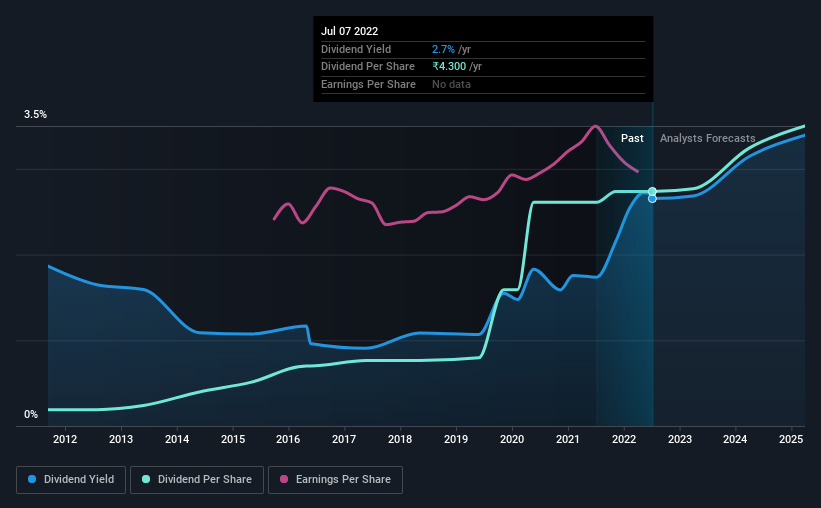Click the 2015 x-axis label
The width and height of the screenshot is (821, 508).
[233, 439]
